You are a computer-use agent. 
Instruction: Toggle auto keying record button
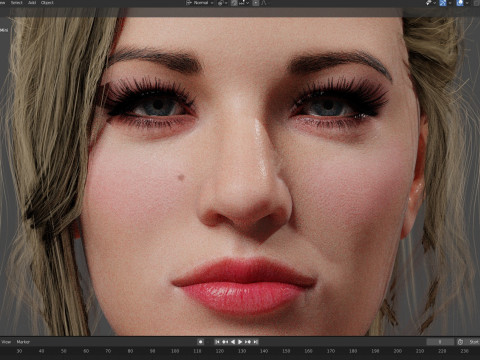pos(200,342)
